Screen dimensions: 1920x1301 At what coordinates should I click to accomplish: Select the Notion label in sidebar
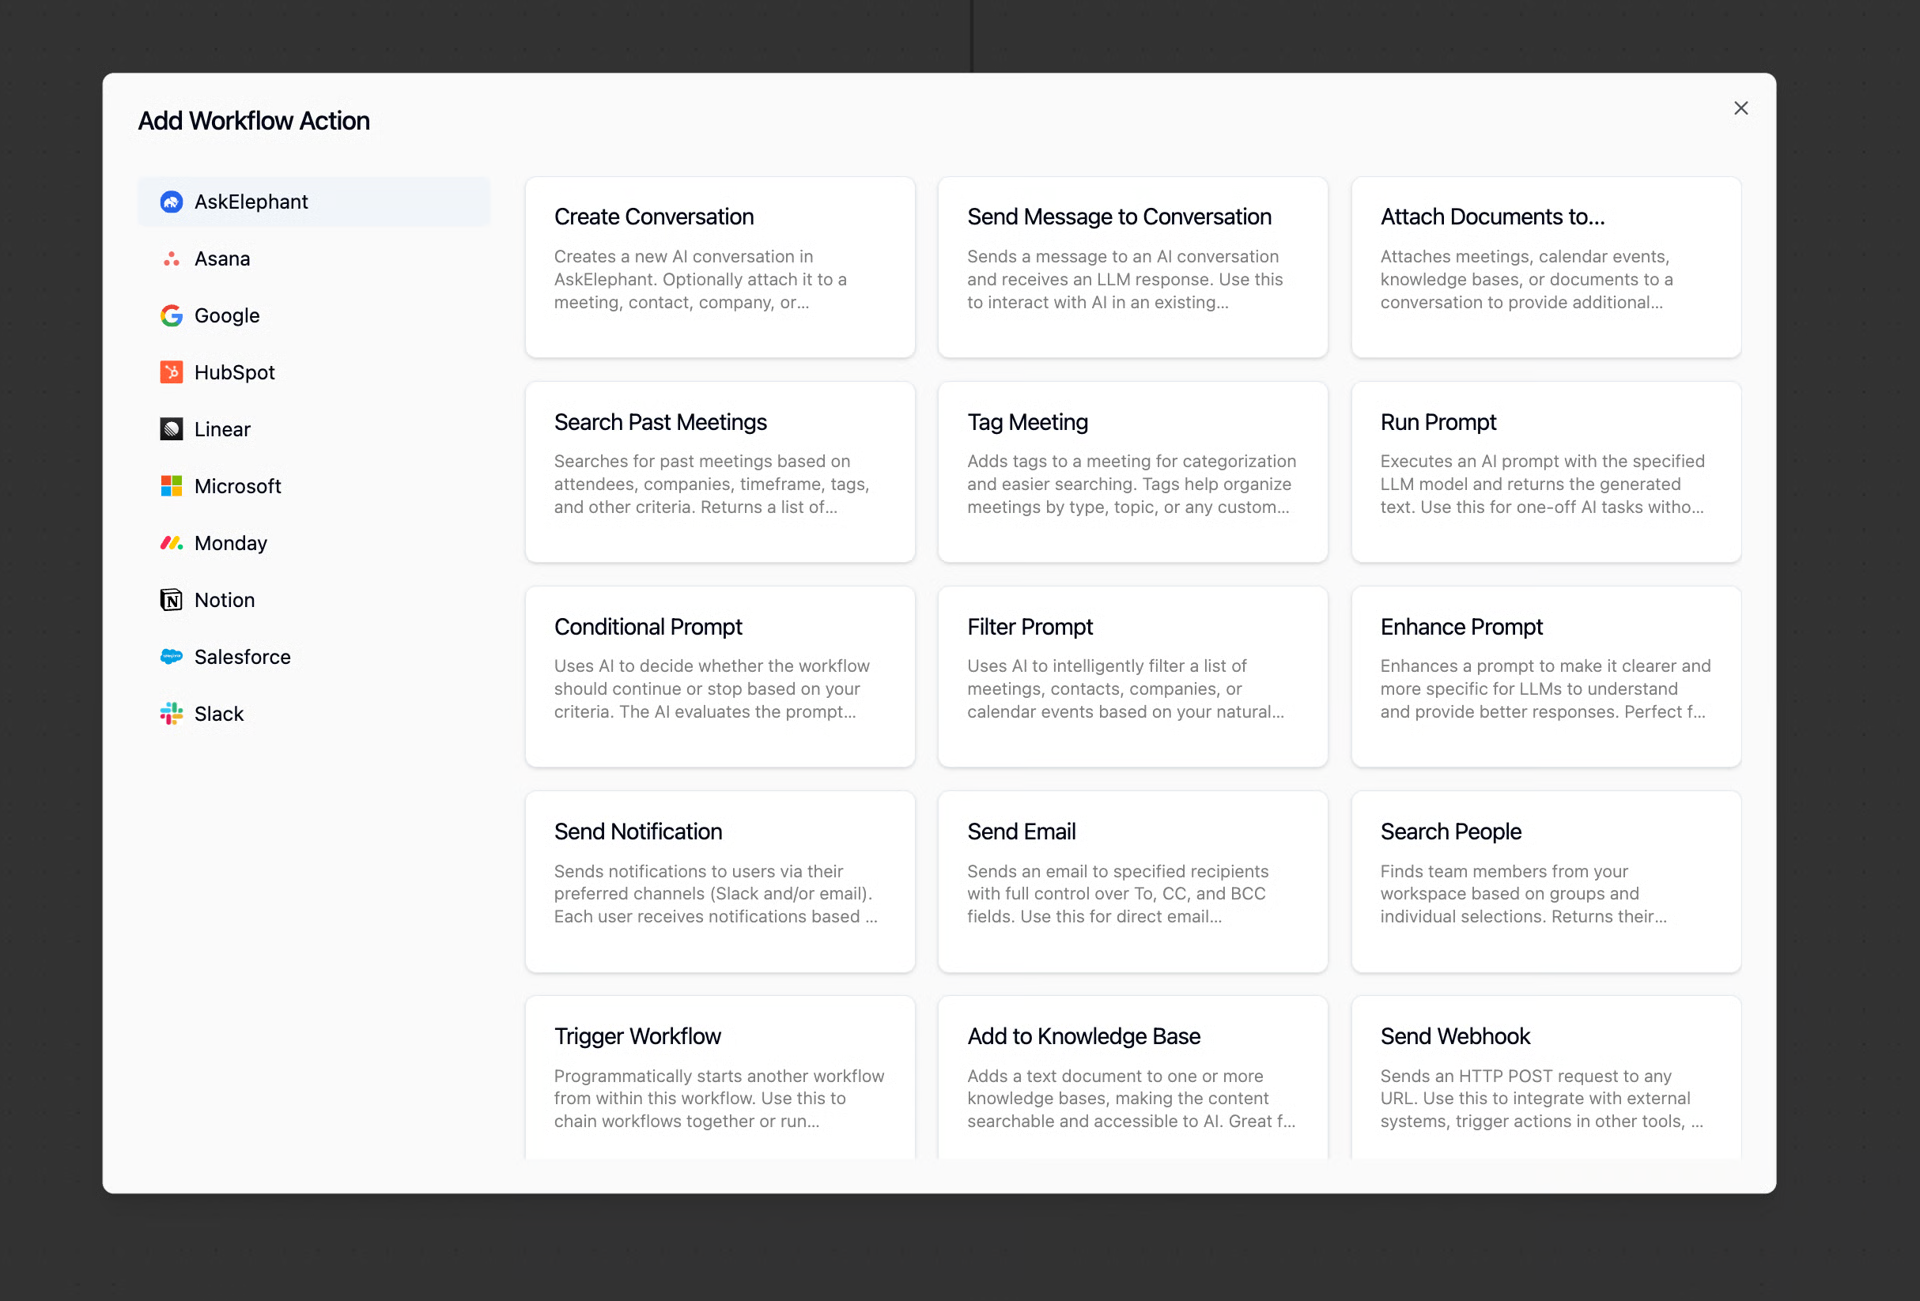pos(225,600)
